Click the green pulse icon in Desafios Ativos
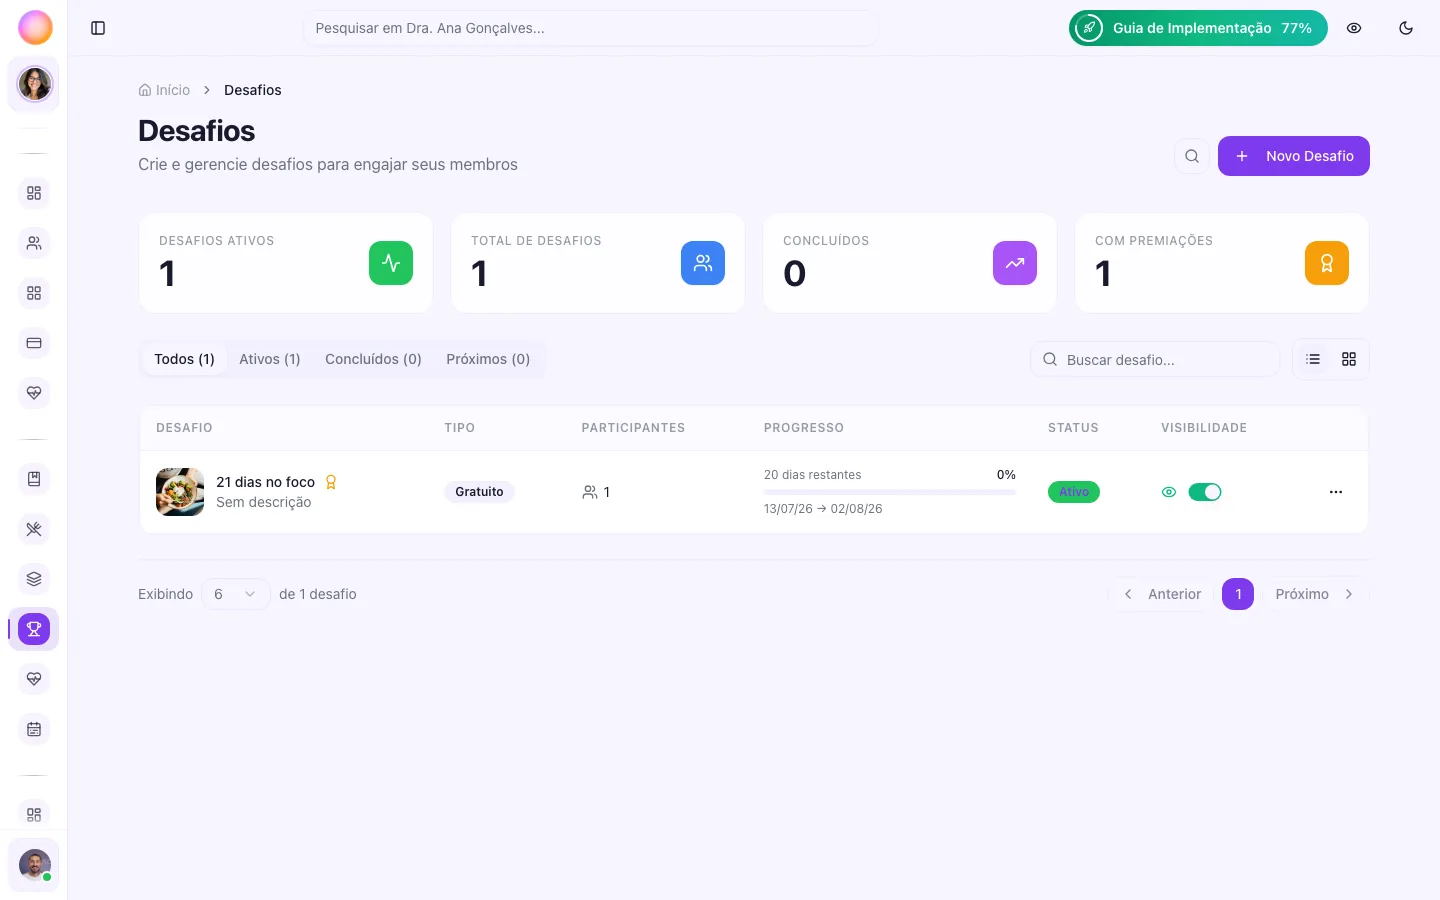This screenshot has width=1440, height=900. pyautogui.click(x=391, y=263)
